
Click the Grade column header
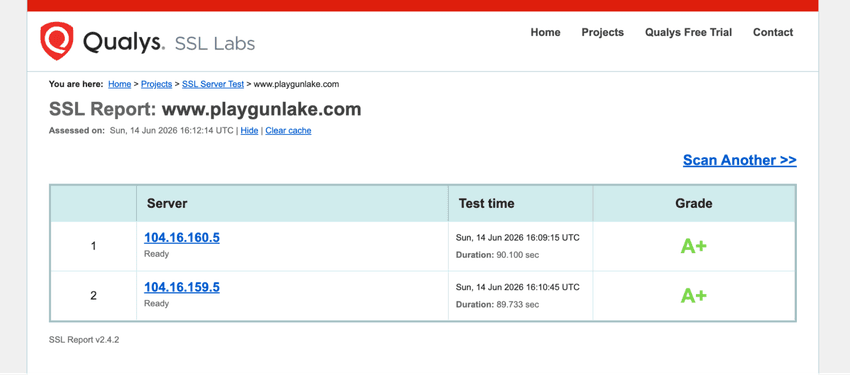coord(693,204)
